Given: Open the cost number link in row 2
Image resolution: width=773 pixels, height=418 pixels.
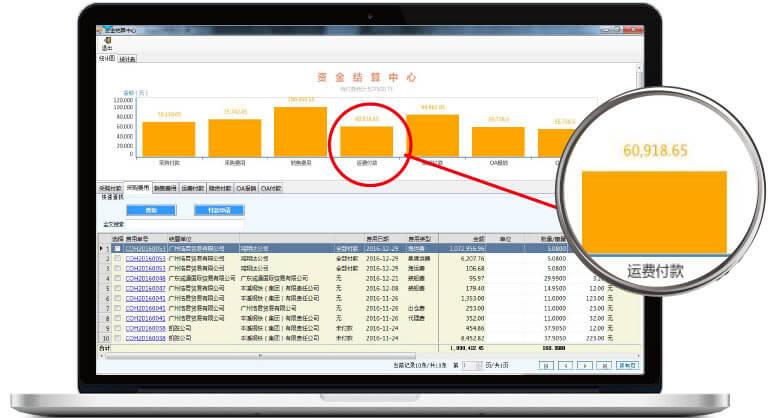Looking at the screenshot, I should (145, 258).
